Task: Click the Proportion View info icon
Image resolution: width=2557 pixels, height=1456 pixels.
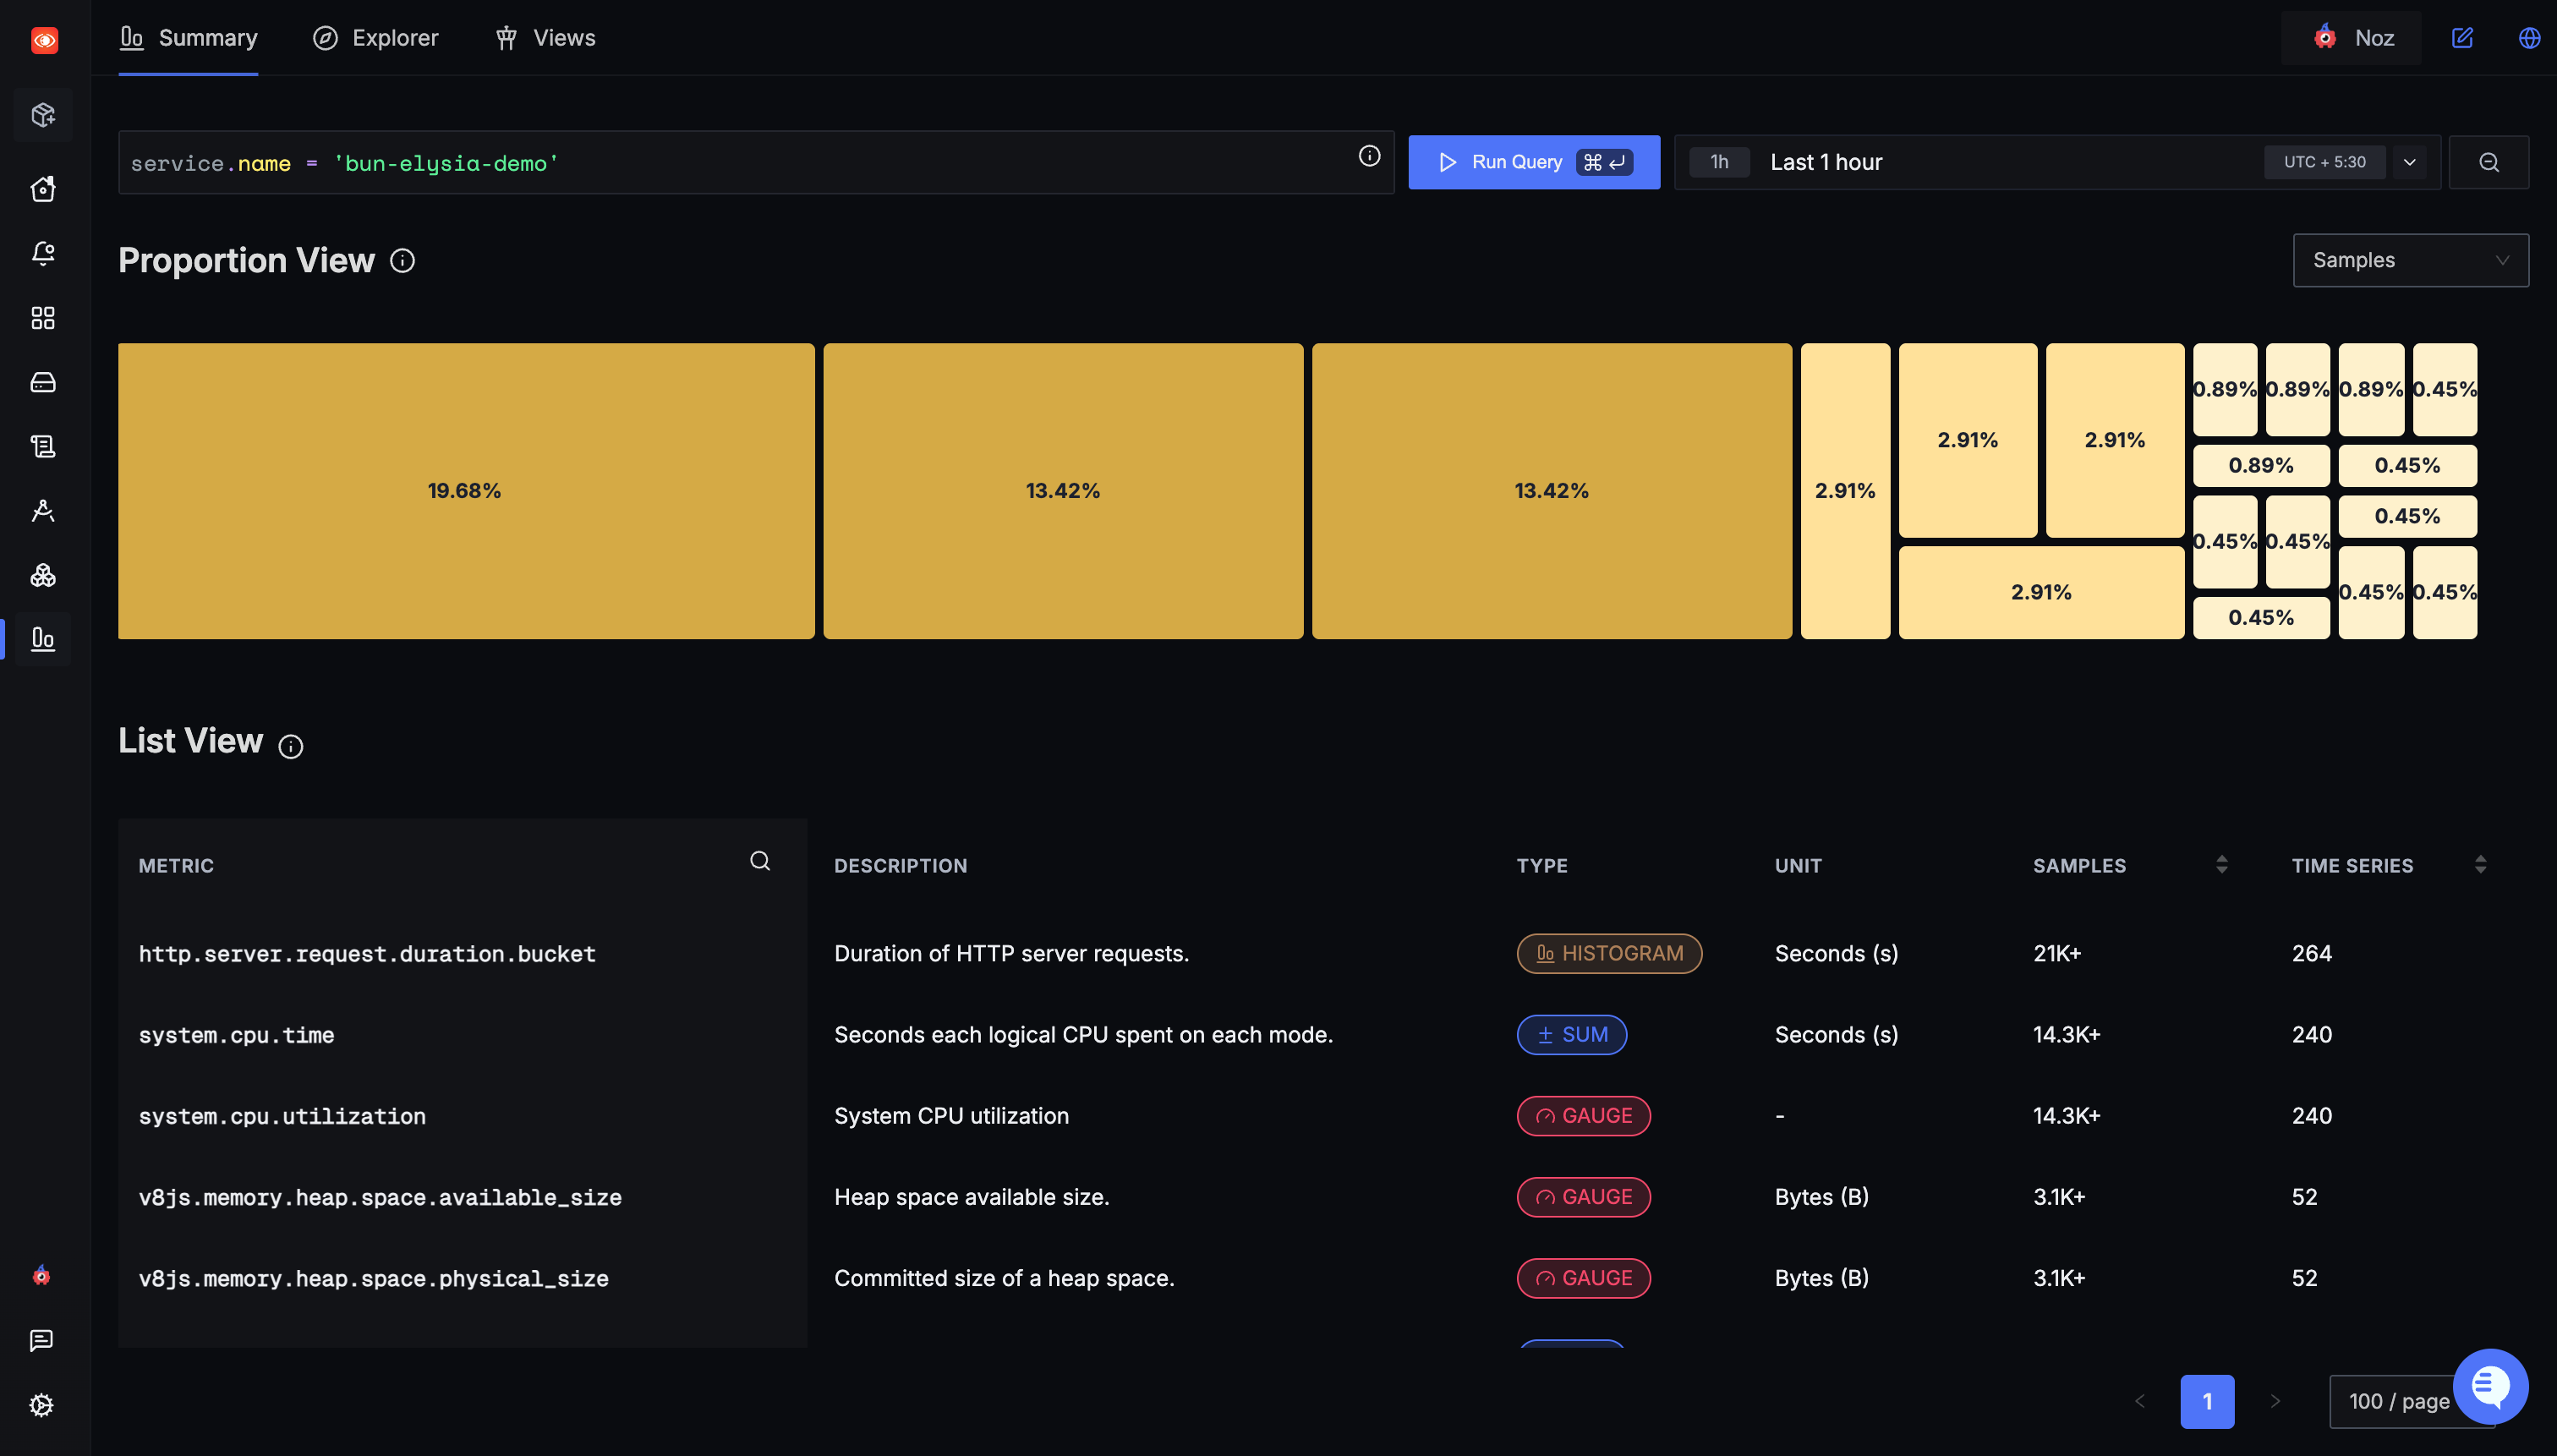Action: pos(402,261)
